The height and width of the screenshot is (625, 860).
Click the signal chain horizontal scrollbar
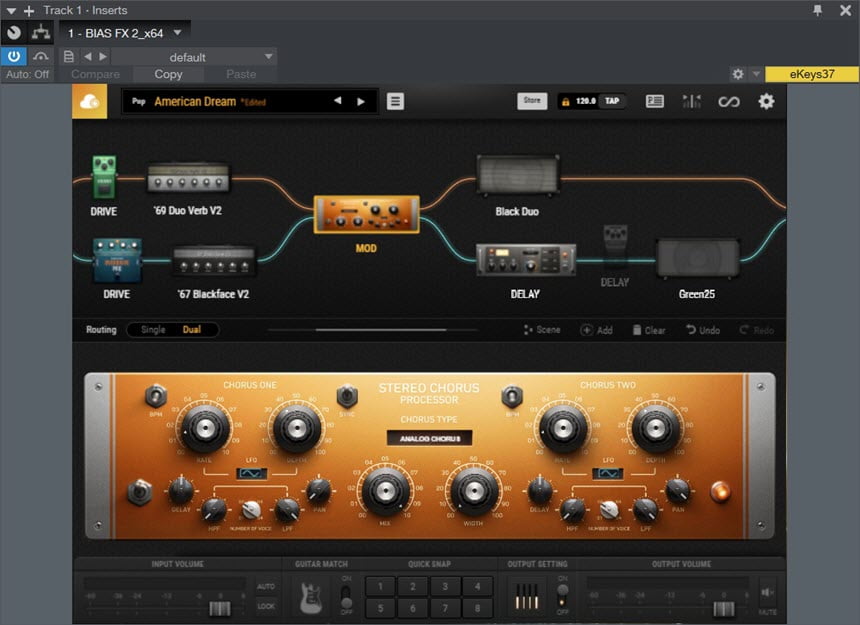[381, 329]
